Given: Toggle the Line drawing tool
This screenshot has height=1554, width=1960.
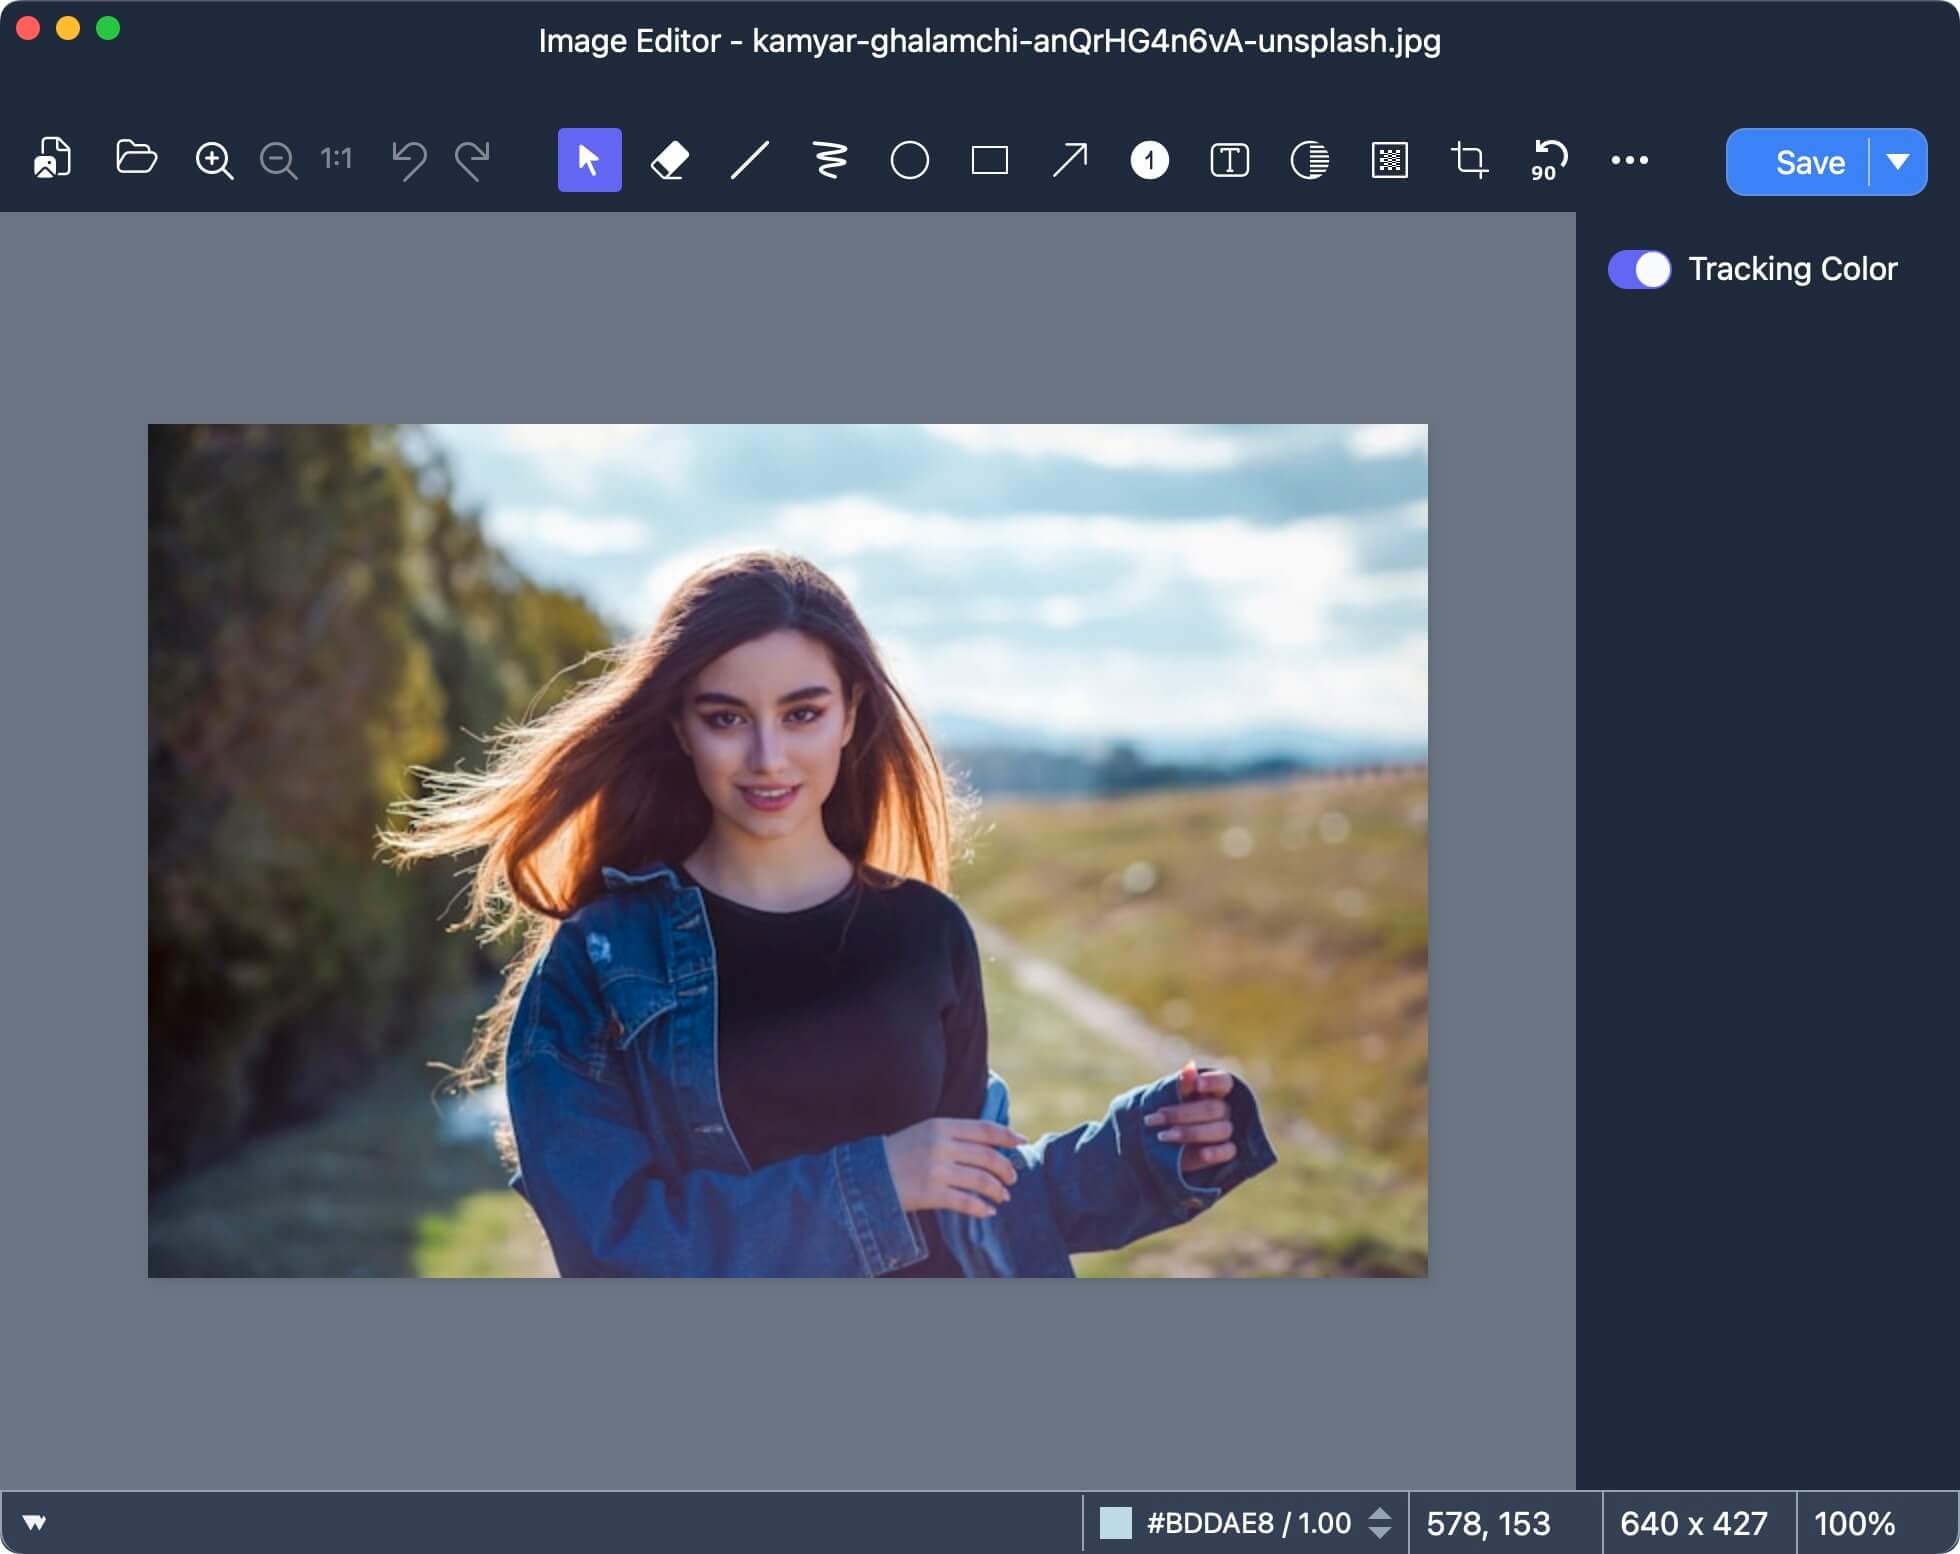Looking at the screenshot, I should [x=749, y=159].
